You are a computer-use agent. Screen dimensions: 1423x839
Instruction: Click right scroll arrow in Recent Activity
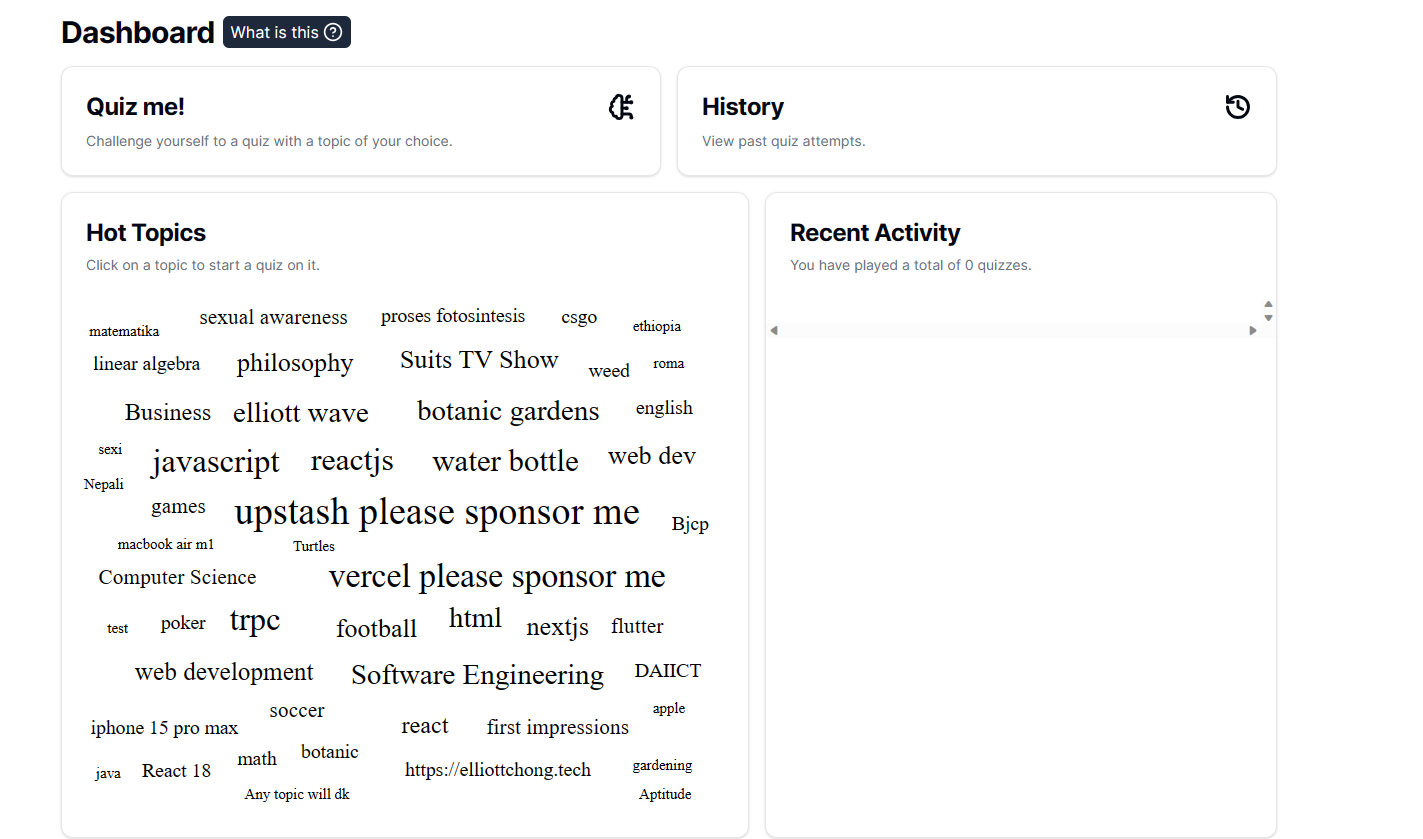1253,331
